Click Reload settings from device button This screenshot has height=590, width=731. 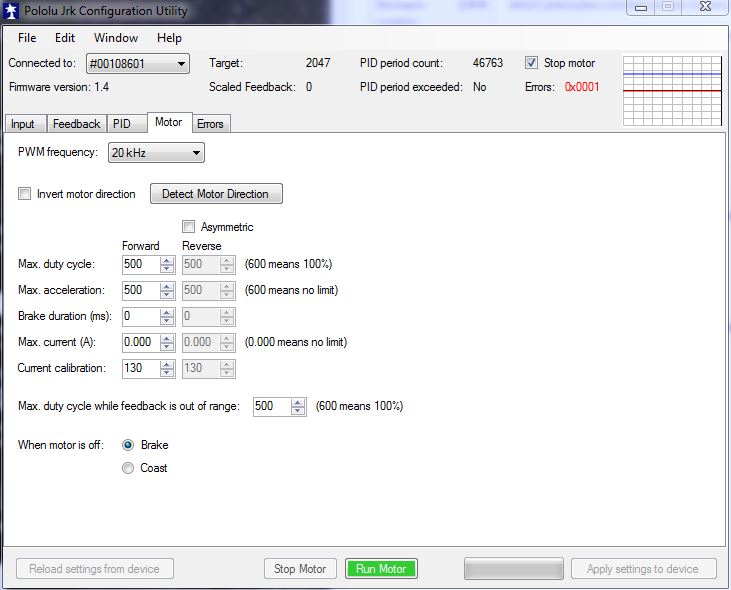95,569
